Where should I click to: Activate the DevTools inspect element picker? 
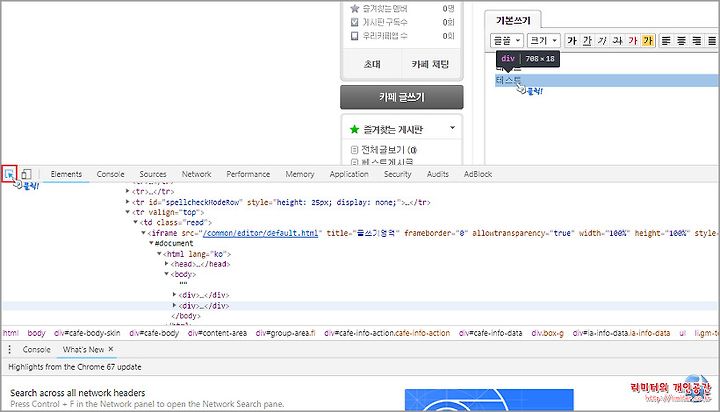pos(9,174)
